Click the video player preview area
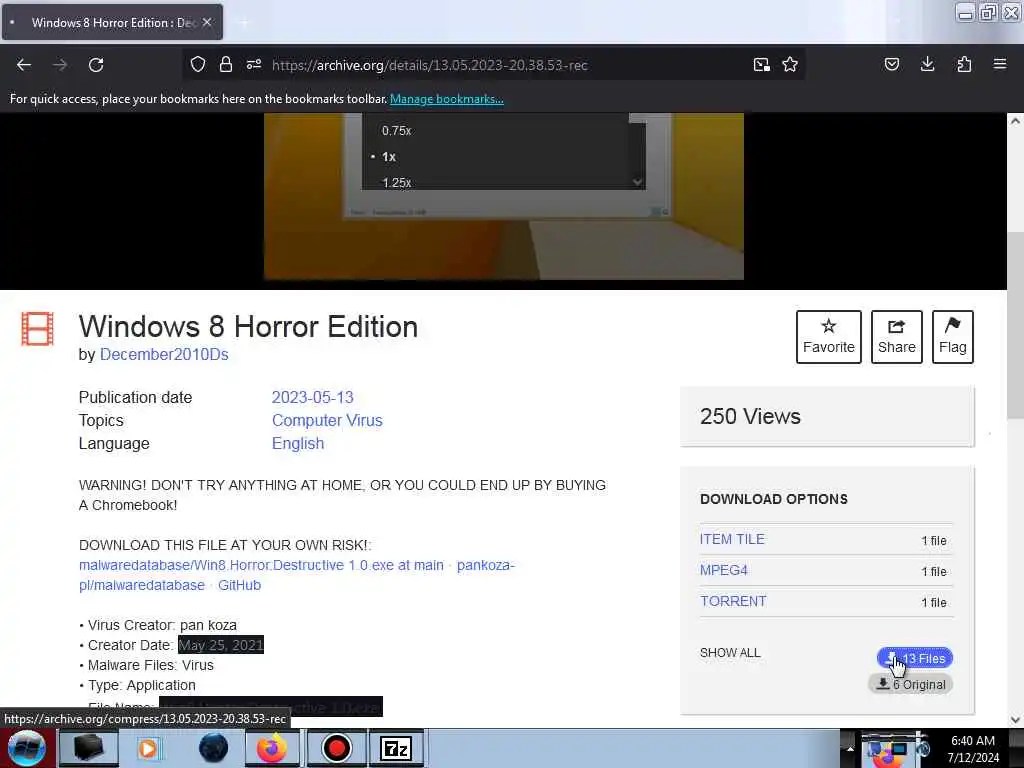The height and width of the screenshot is (768, 1024). 504,196
